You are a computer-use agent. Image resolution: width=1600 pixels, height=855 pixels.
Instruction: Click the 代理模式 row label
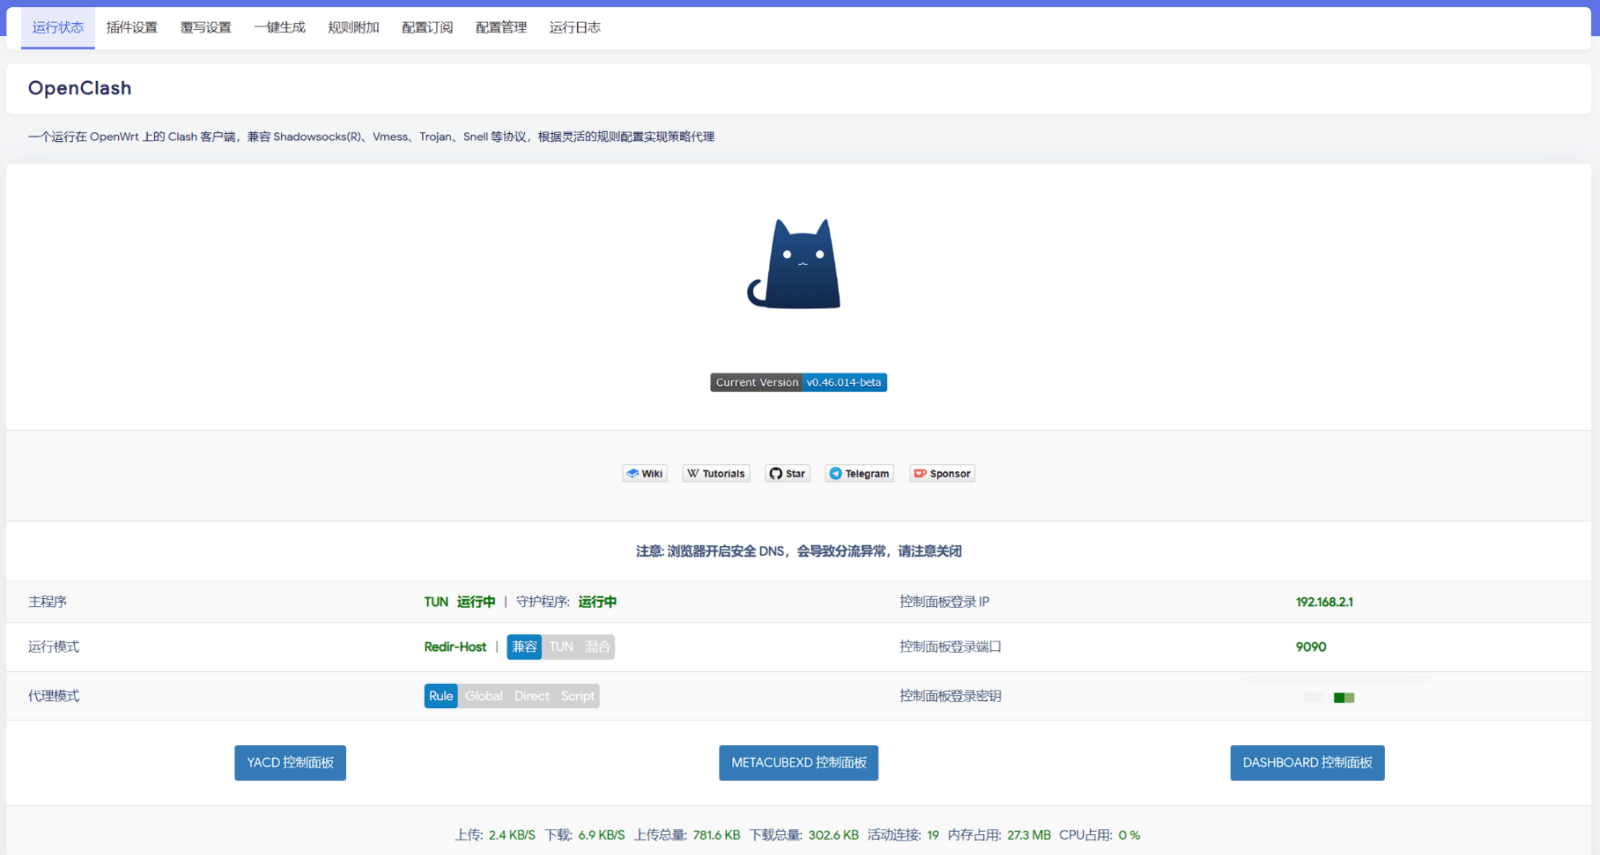tap(54, 696)
